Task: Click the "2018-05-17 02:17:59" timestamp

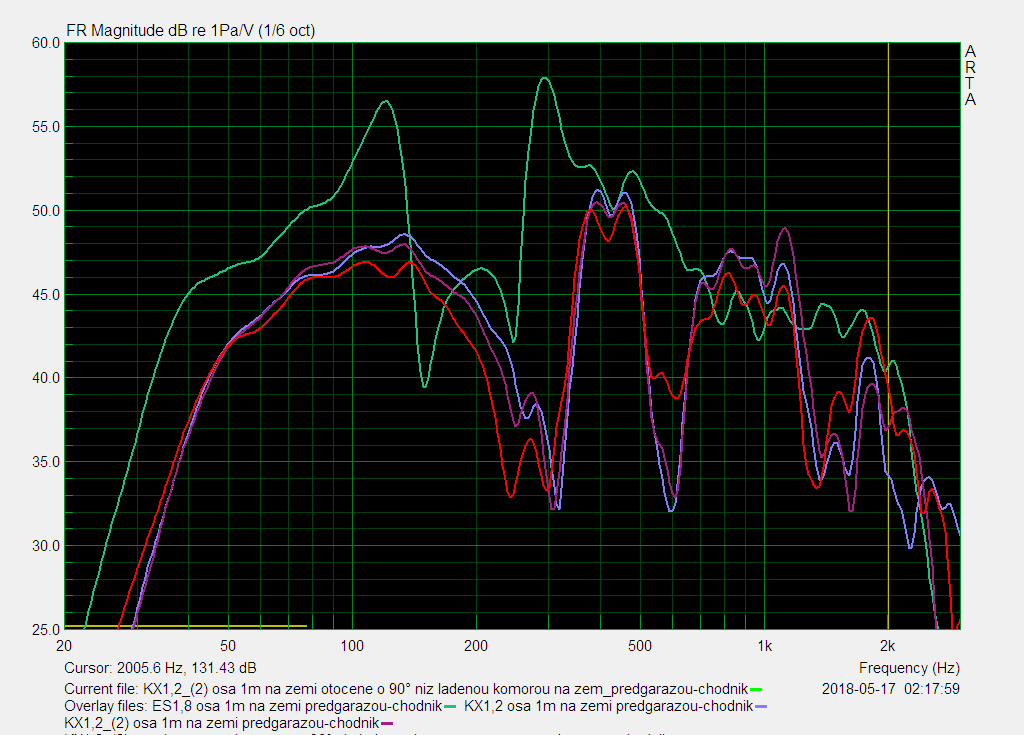Action: tap(891, 689)
